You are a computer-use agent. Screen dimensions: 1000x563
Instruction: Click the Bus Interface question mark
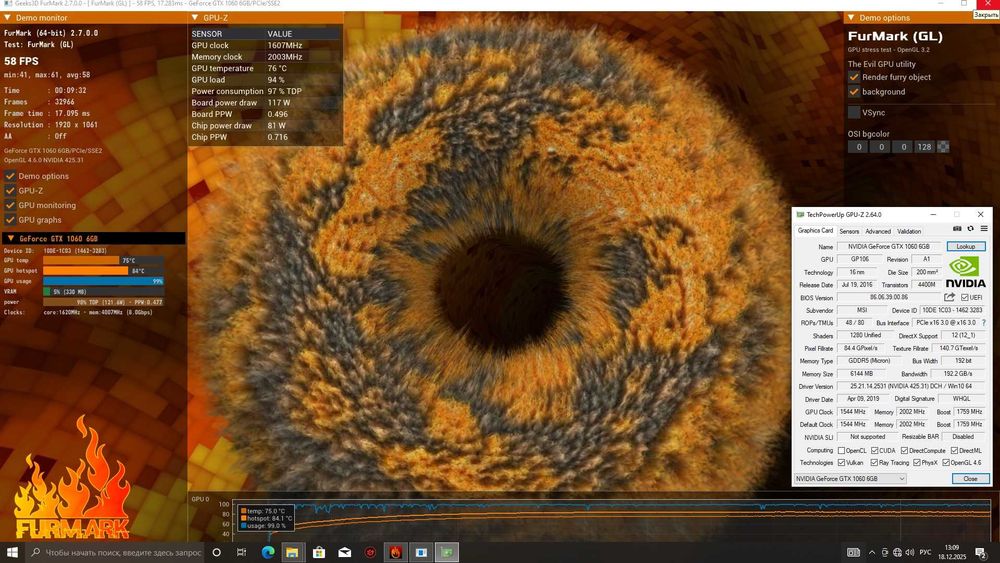(983, 323)
